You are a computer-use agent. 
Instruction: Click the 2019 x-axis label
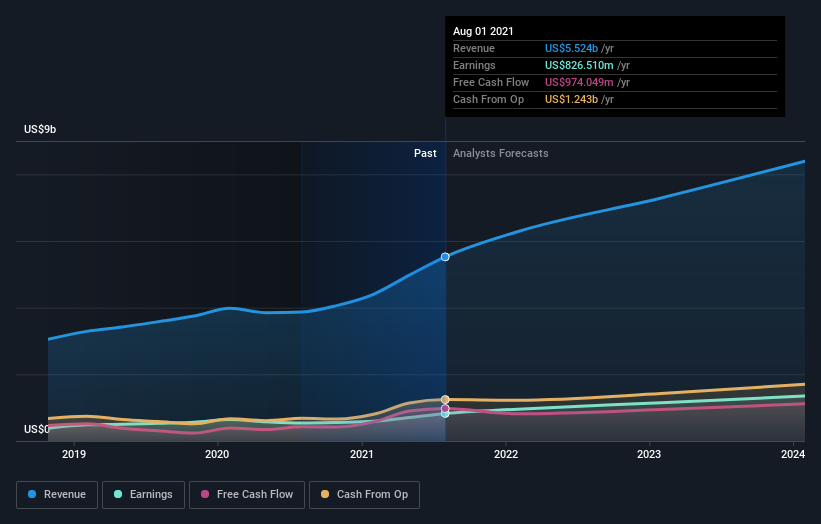[x=74, y=454]
